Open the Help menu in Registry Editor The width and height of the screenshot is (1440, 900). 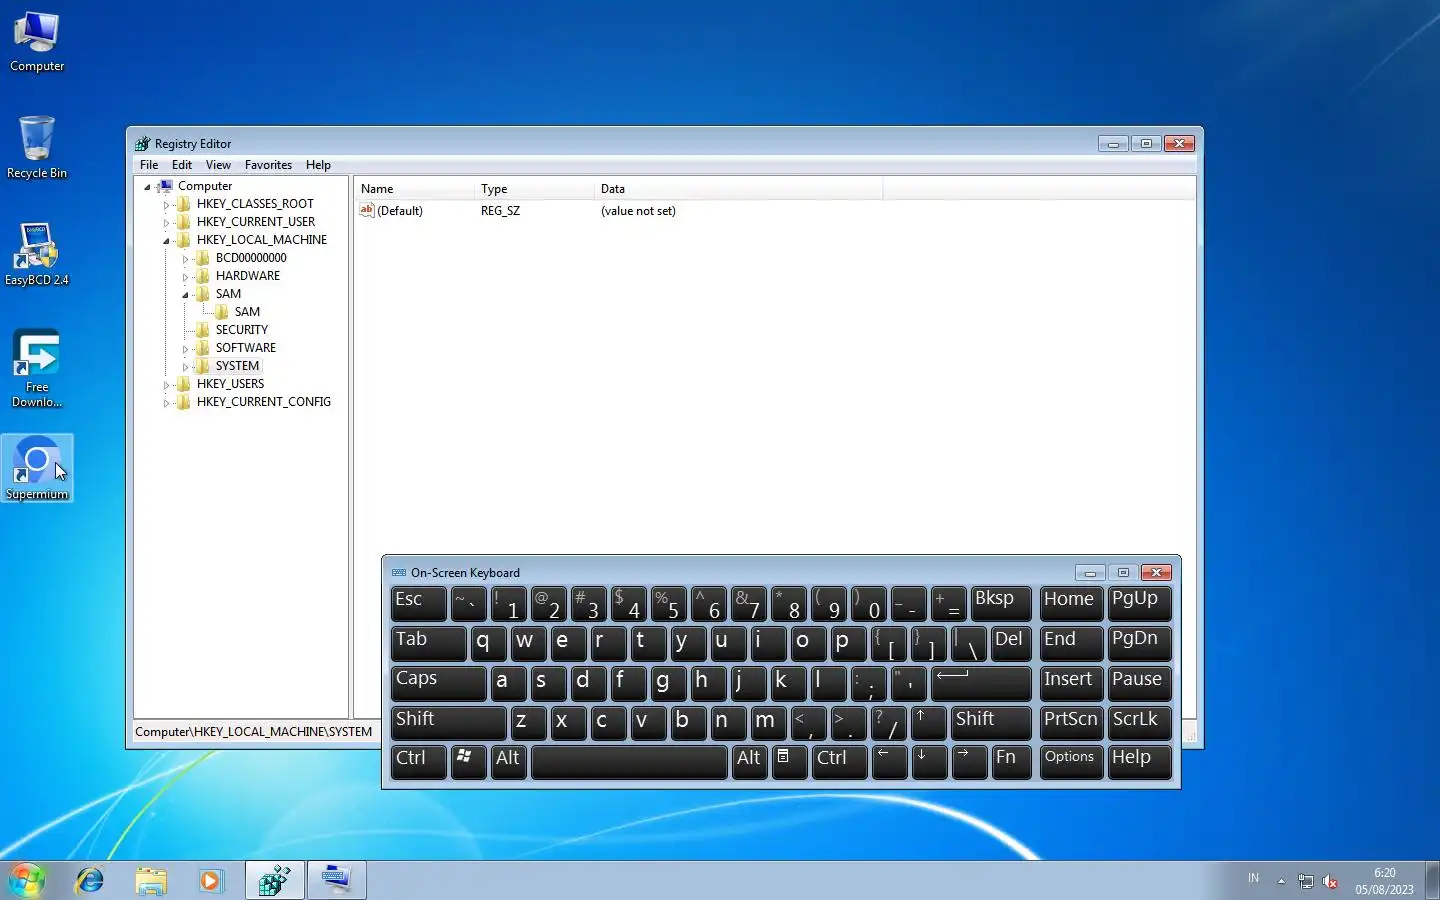point(318,165)
